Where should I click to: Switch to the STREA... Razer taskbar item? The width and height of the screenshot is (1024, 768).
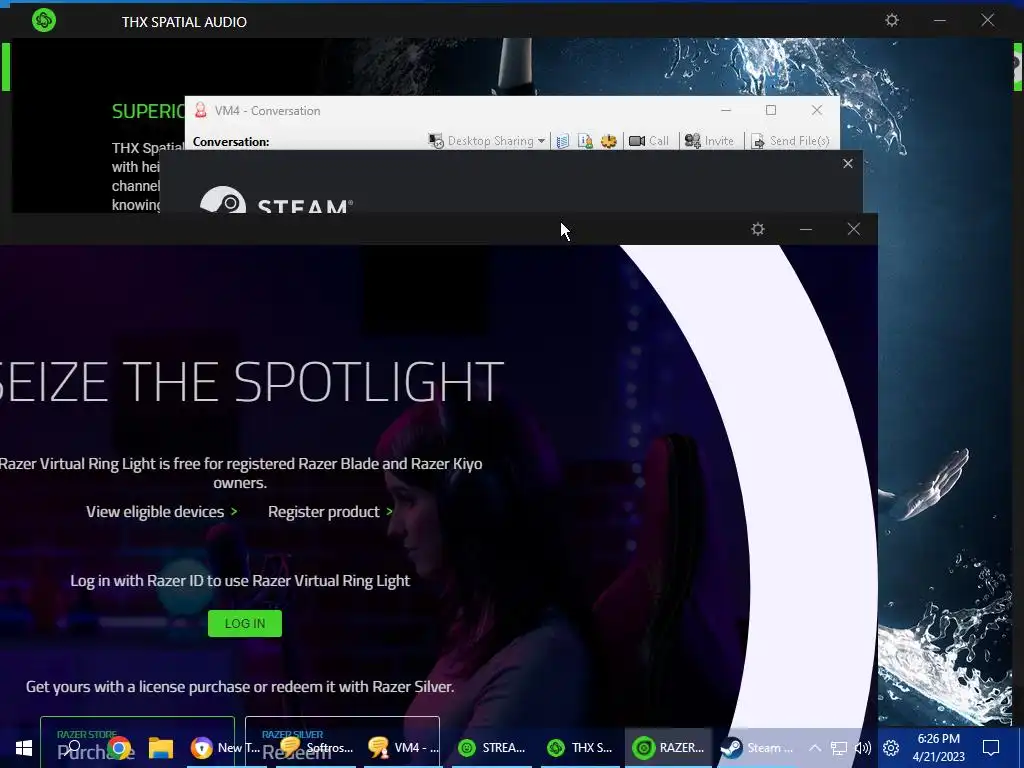tap(492, 748)
